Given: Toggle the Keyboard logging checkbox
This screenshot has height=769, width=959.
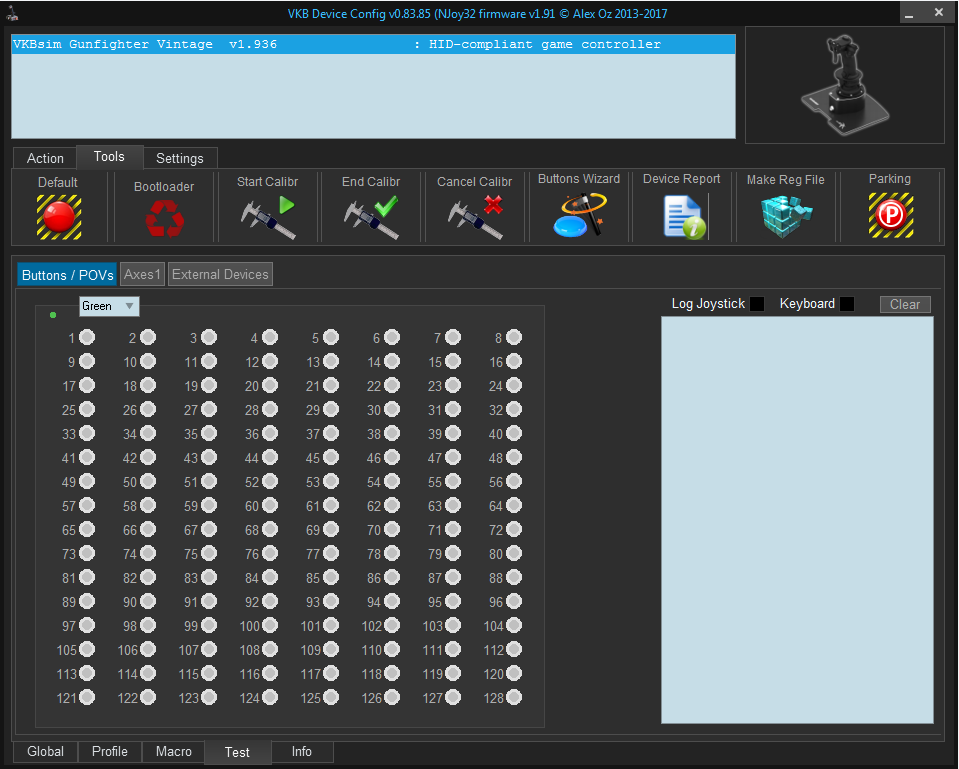Looking at the screenshot, I should [847, 304].
